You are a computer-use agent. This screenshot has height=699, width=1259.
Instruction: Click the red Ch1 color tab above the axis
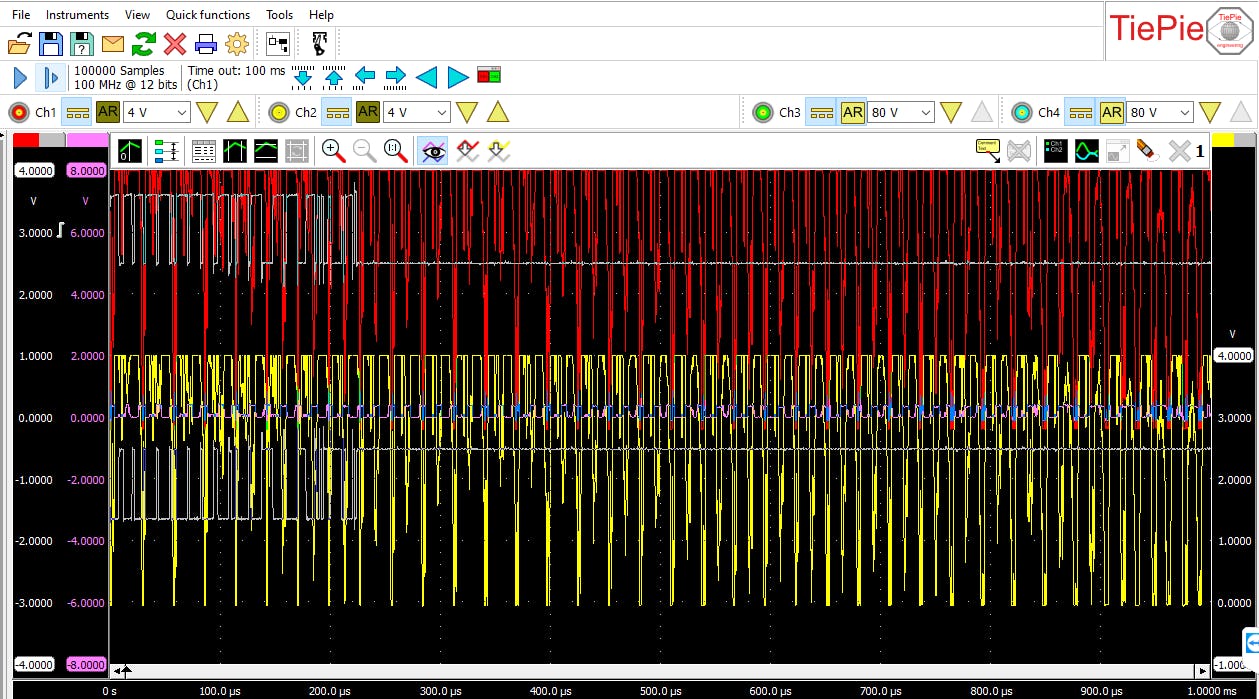click(x=25, y=140)
